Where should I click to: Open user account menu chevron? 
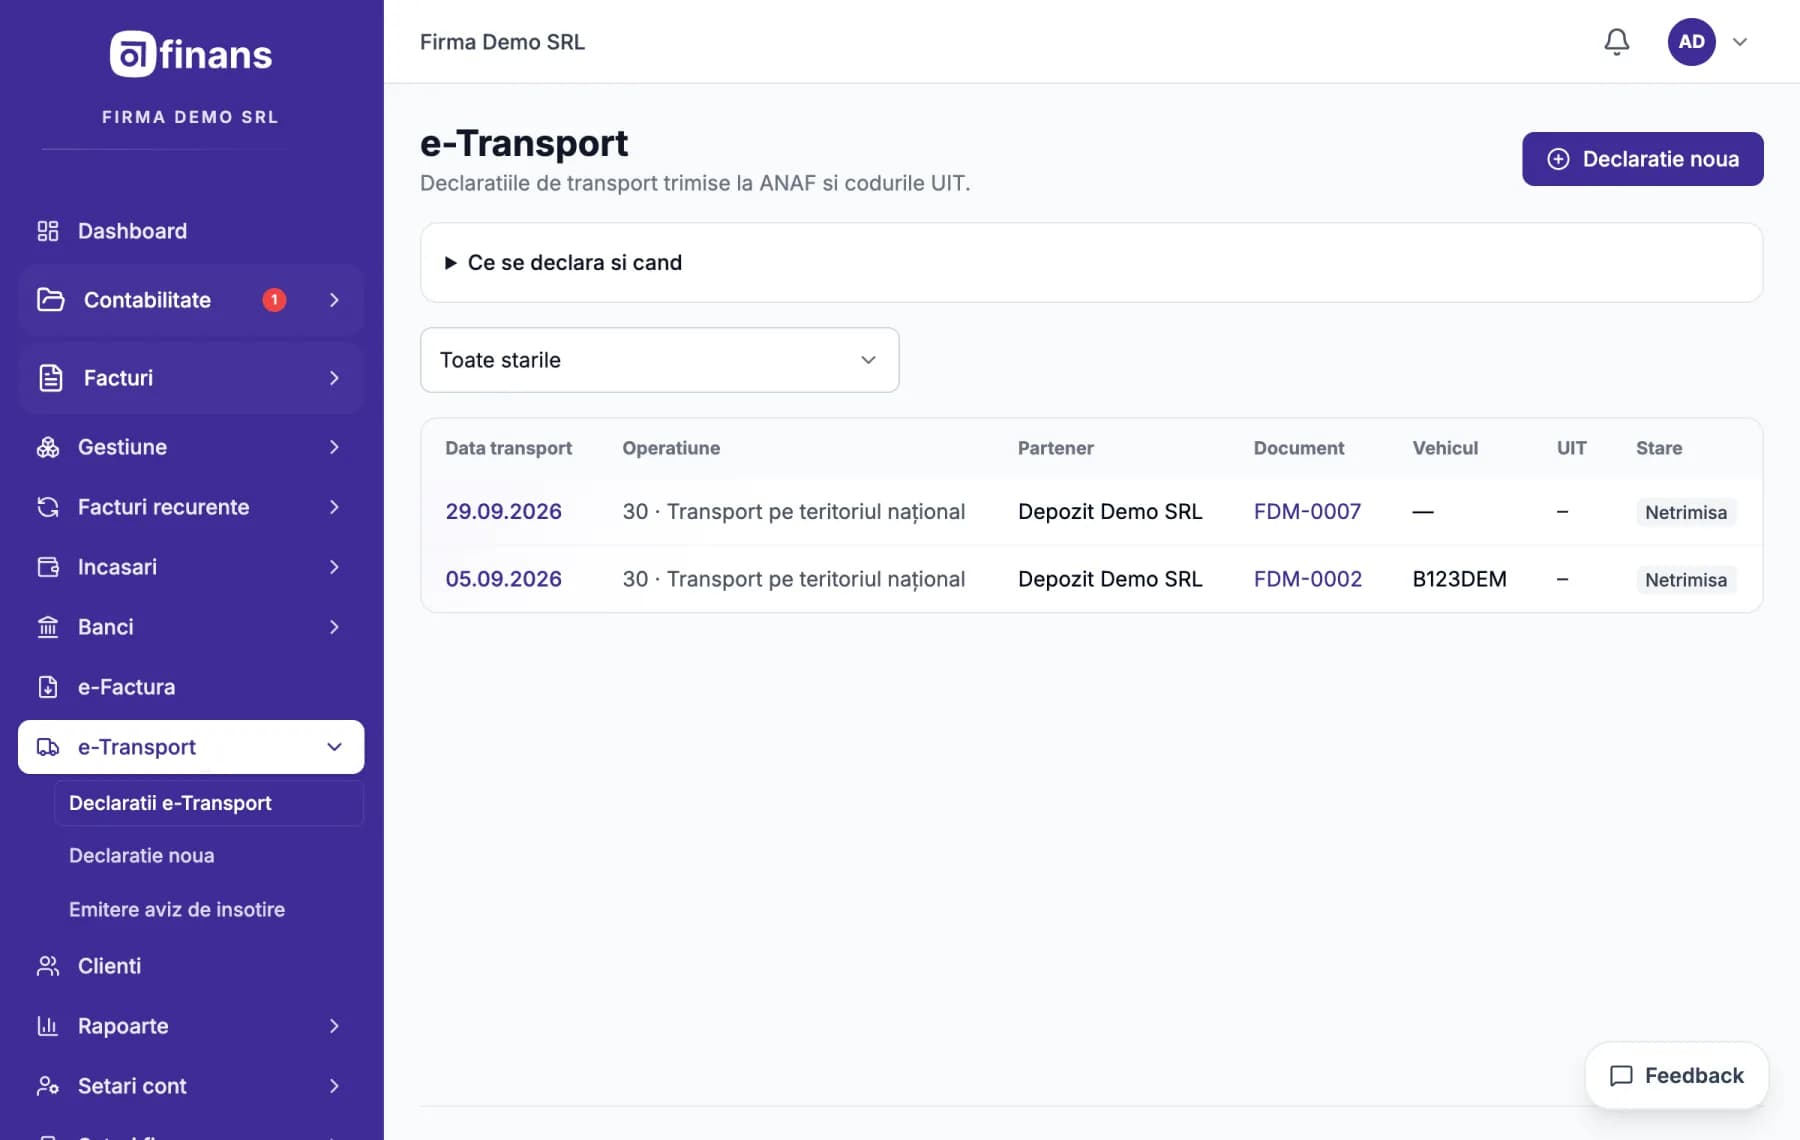pos(1740,42)
